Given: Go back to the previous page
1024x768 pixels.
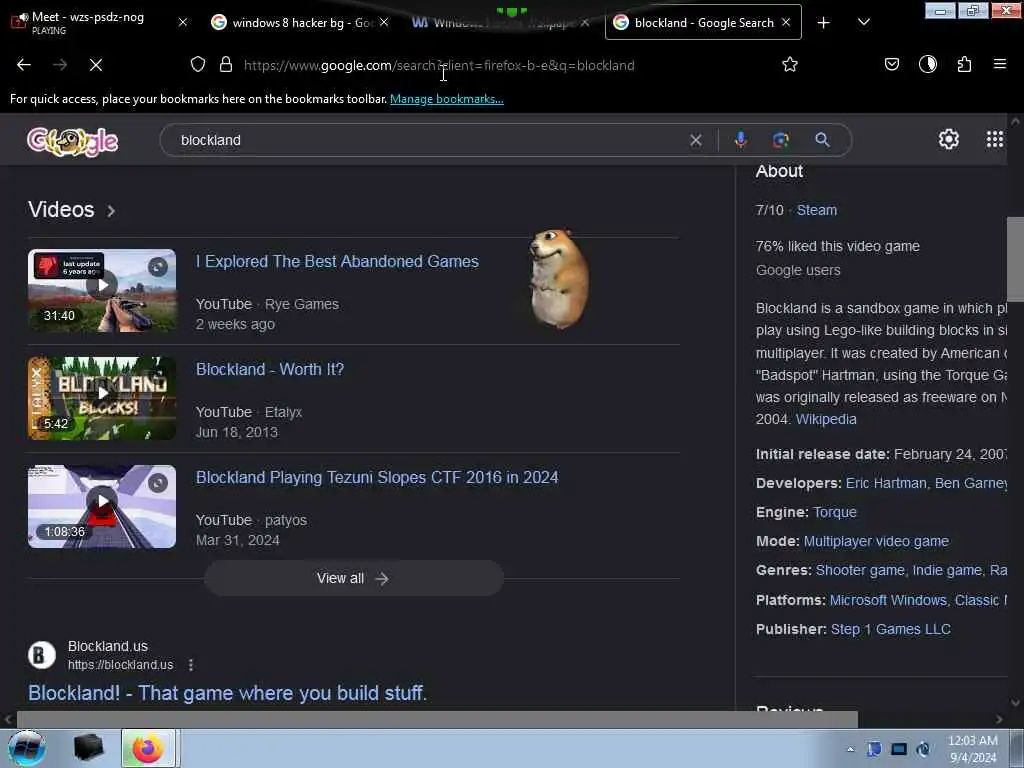Looking at the screenshot, I should [x=24, y=65].
